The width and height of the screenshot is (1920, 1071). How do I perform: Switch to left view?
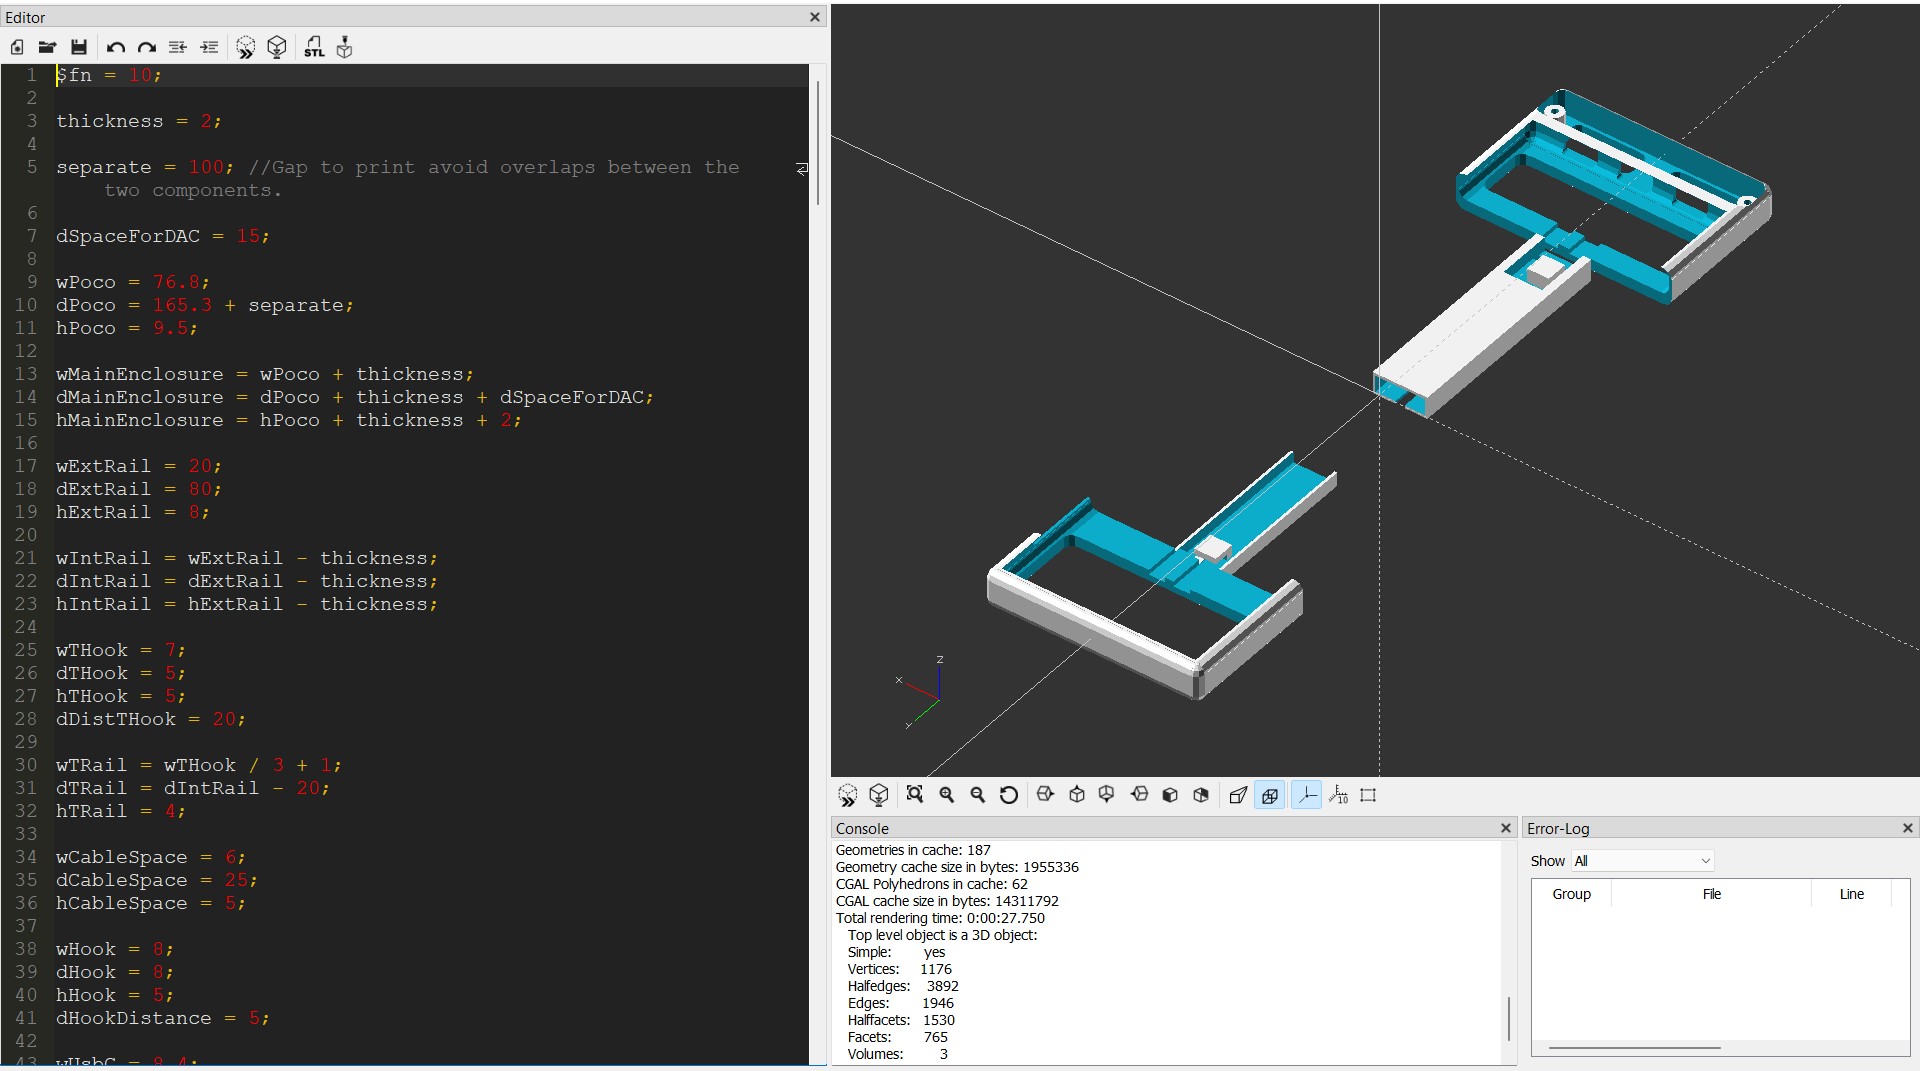click(x=1139, y=795)
